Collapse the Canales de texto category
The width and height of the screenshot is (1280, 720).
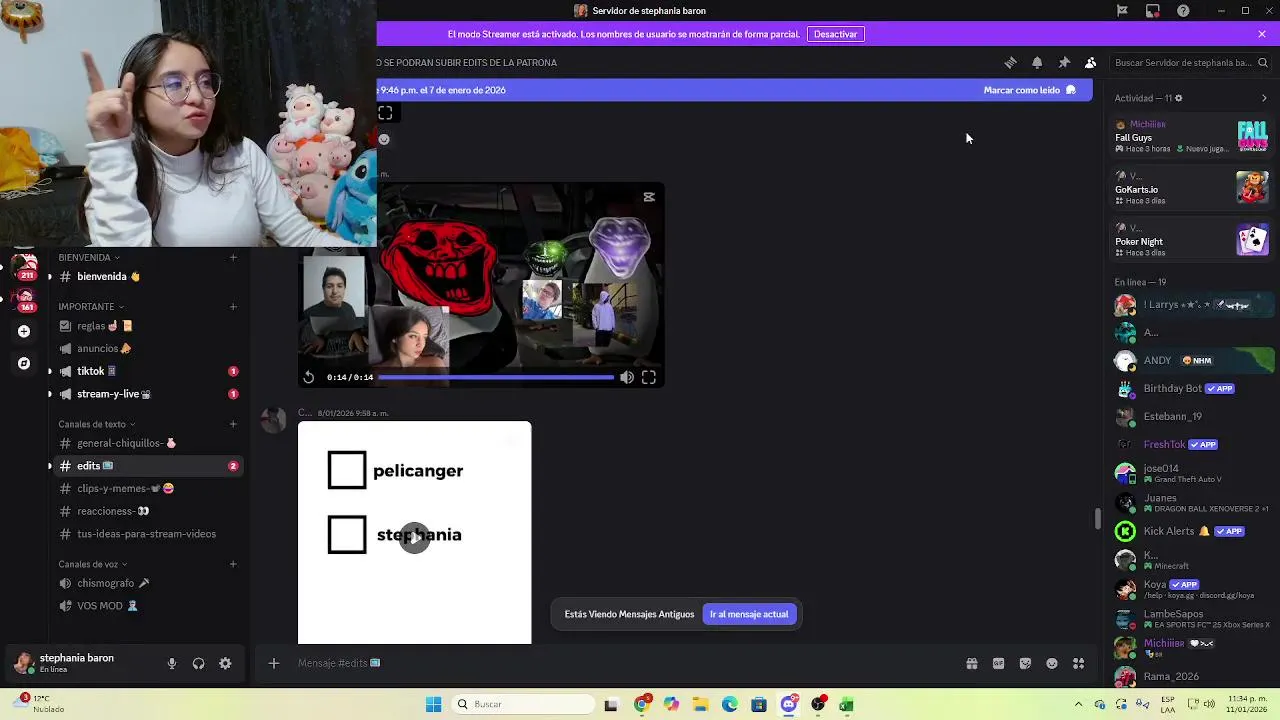click(97, 424)
